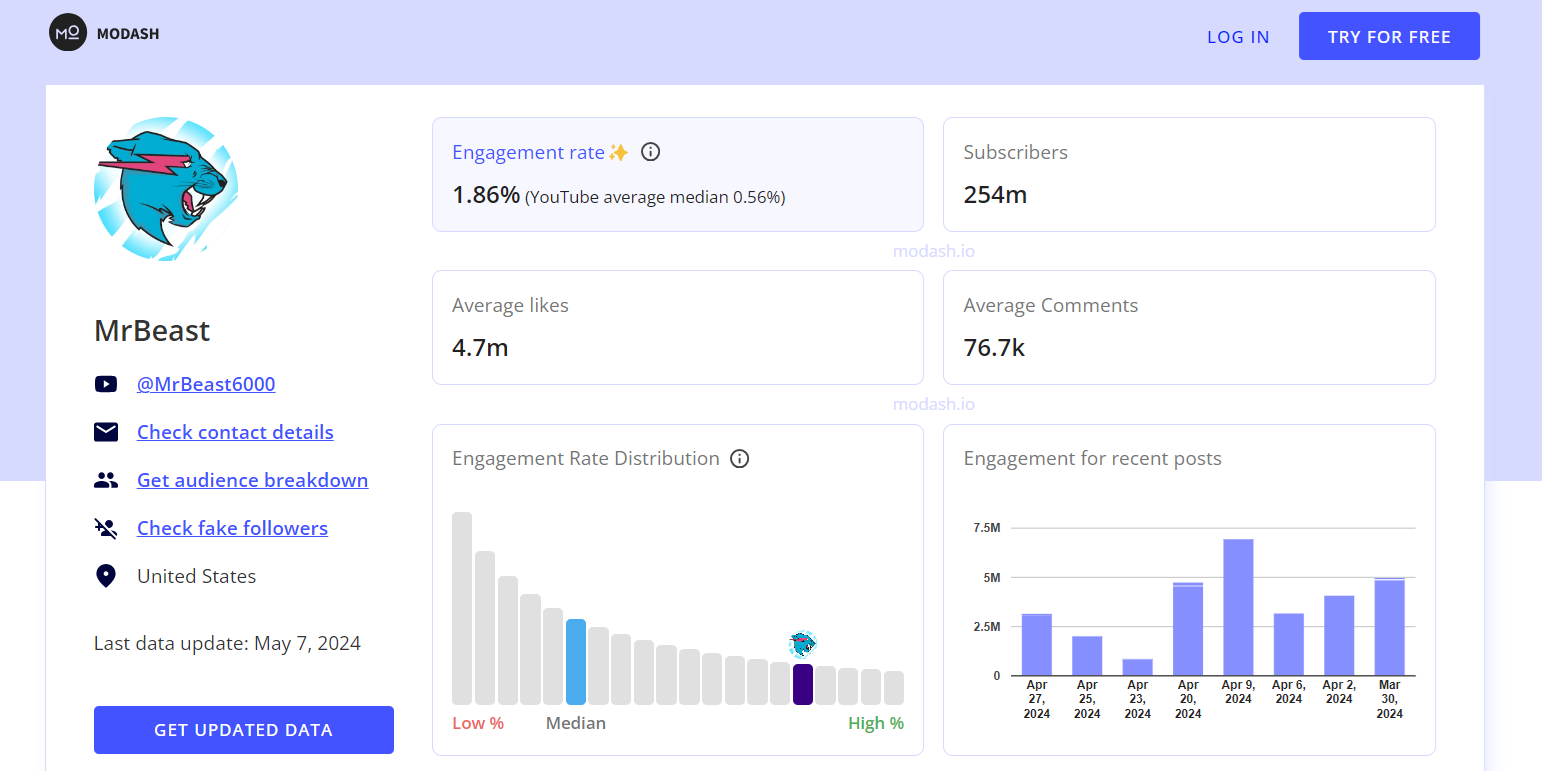Click the location pin beside United States
This screenshot has width=1542, height=771.
point(106,575)
